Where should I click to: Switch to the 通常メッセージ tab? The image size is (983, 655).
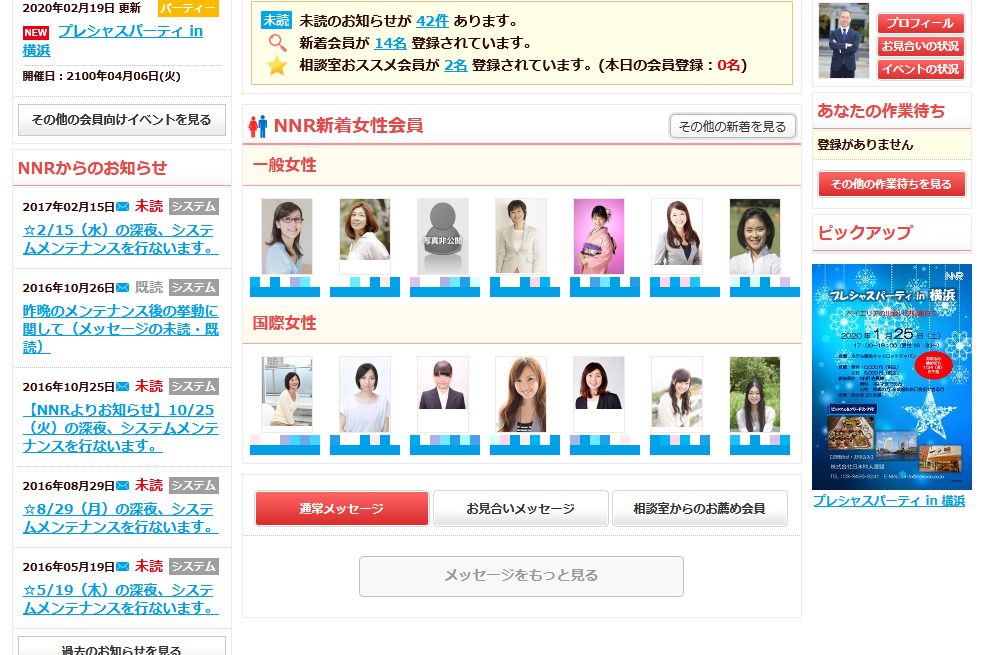pyautogui.click(x=342, y=508)
